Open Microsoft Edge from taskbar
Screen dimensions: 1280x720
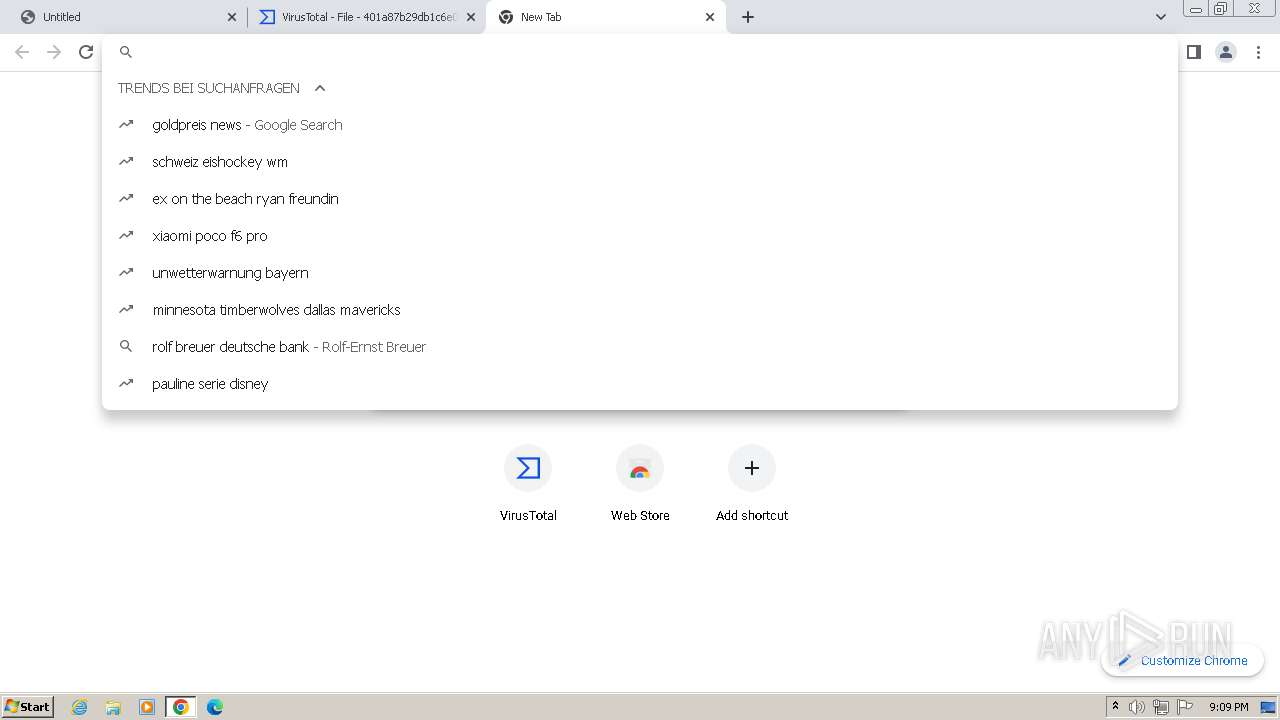point(215,707)
